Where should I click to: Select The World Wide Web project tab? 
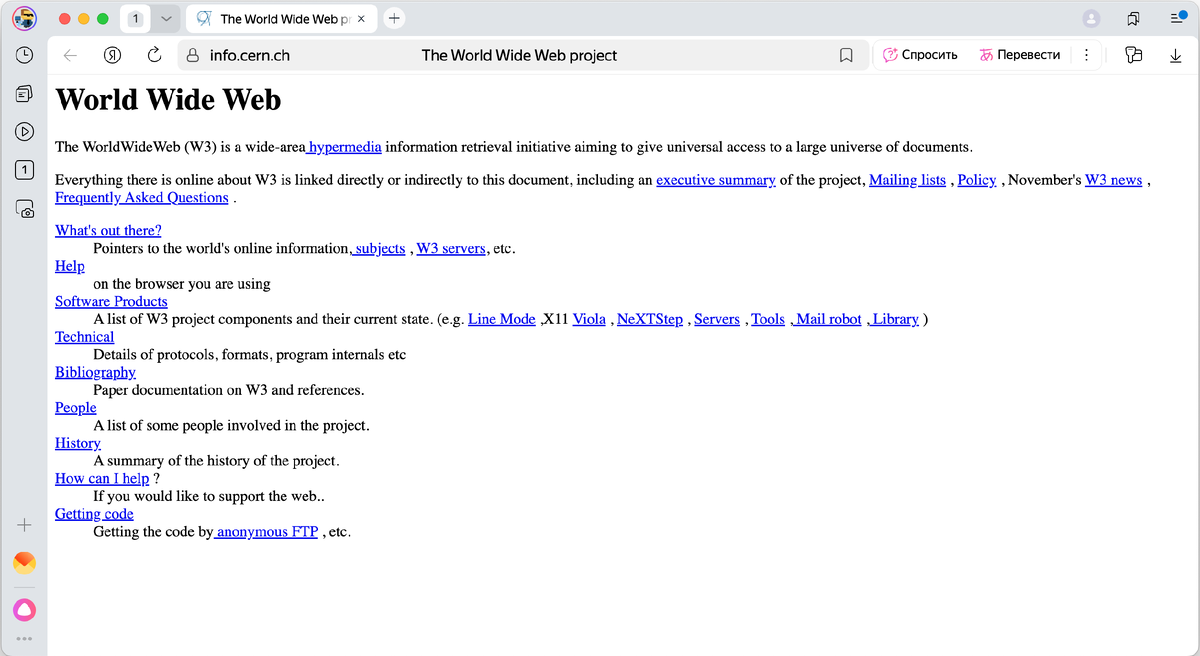tap(279, 19)
